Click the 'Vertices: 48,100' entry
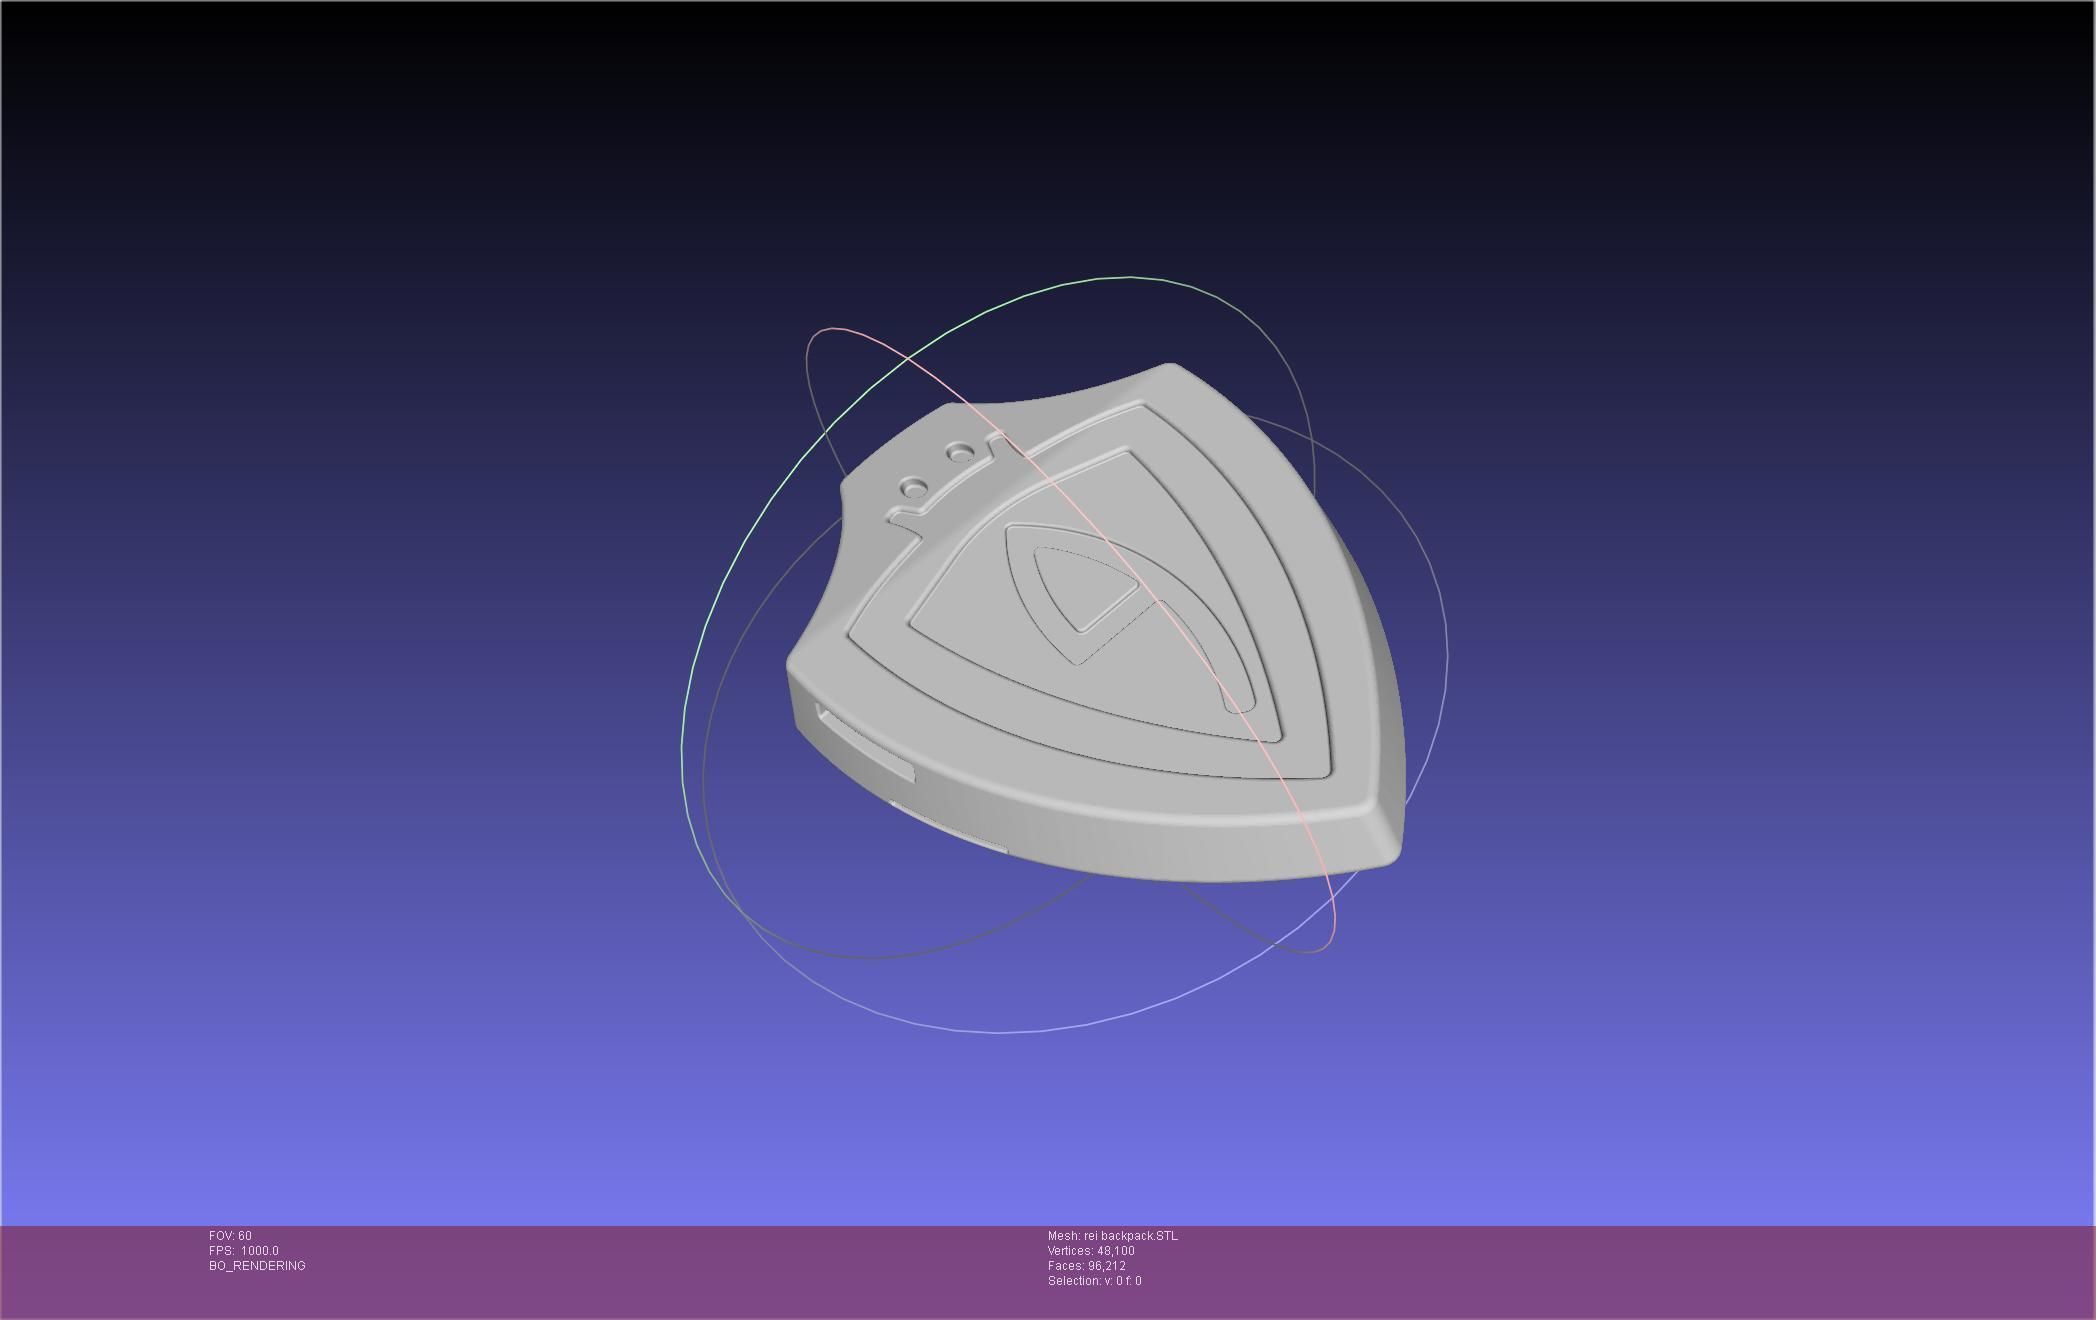Screen dimensions: 2096x1320 [1091, 1251]
